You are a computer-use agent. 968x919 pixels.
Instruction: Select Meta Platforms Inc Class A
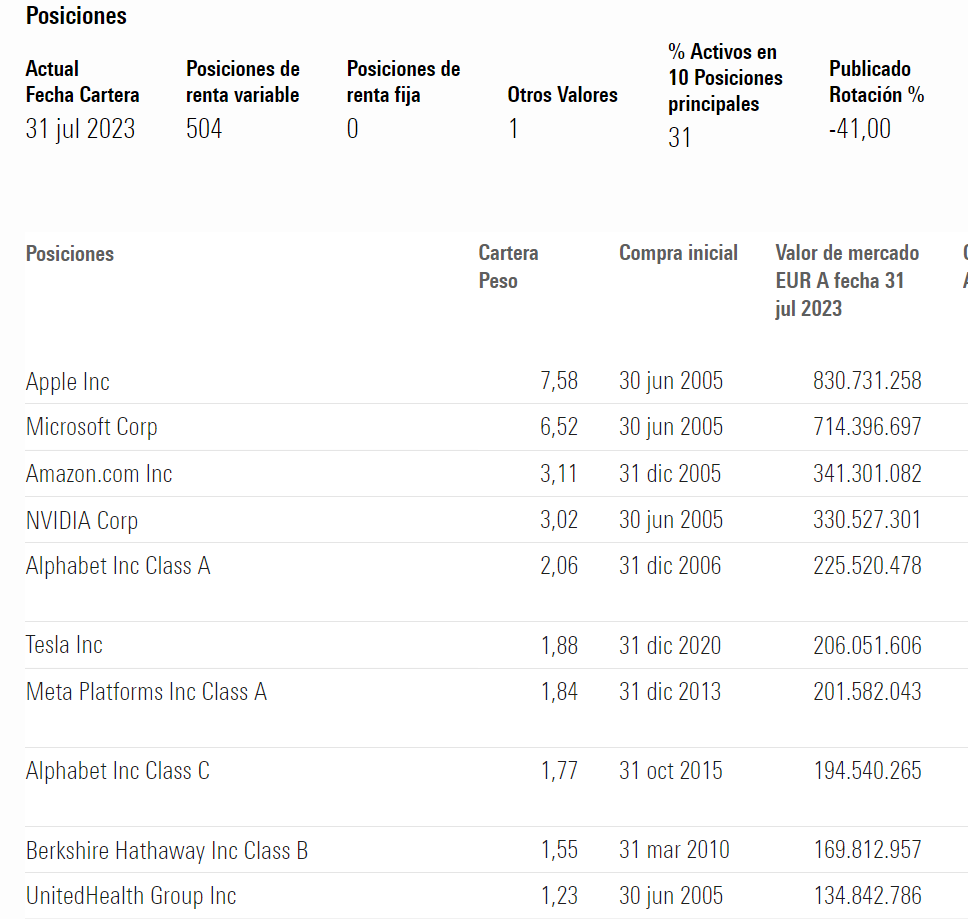(x=146, y=692)
